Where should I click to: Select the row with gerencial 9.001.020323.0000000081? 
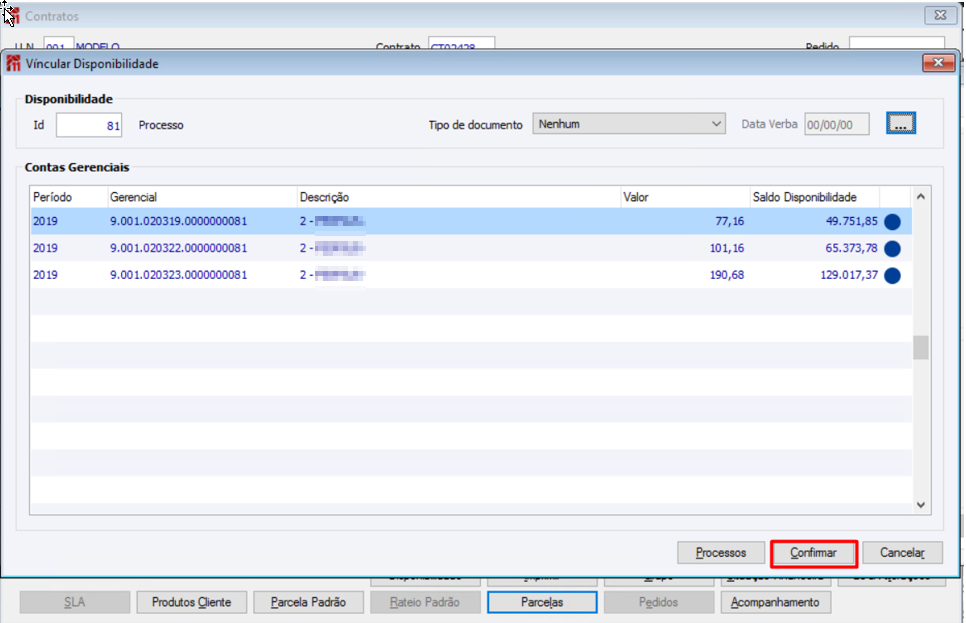point(471,275)
